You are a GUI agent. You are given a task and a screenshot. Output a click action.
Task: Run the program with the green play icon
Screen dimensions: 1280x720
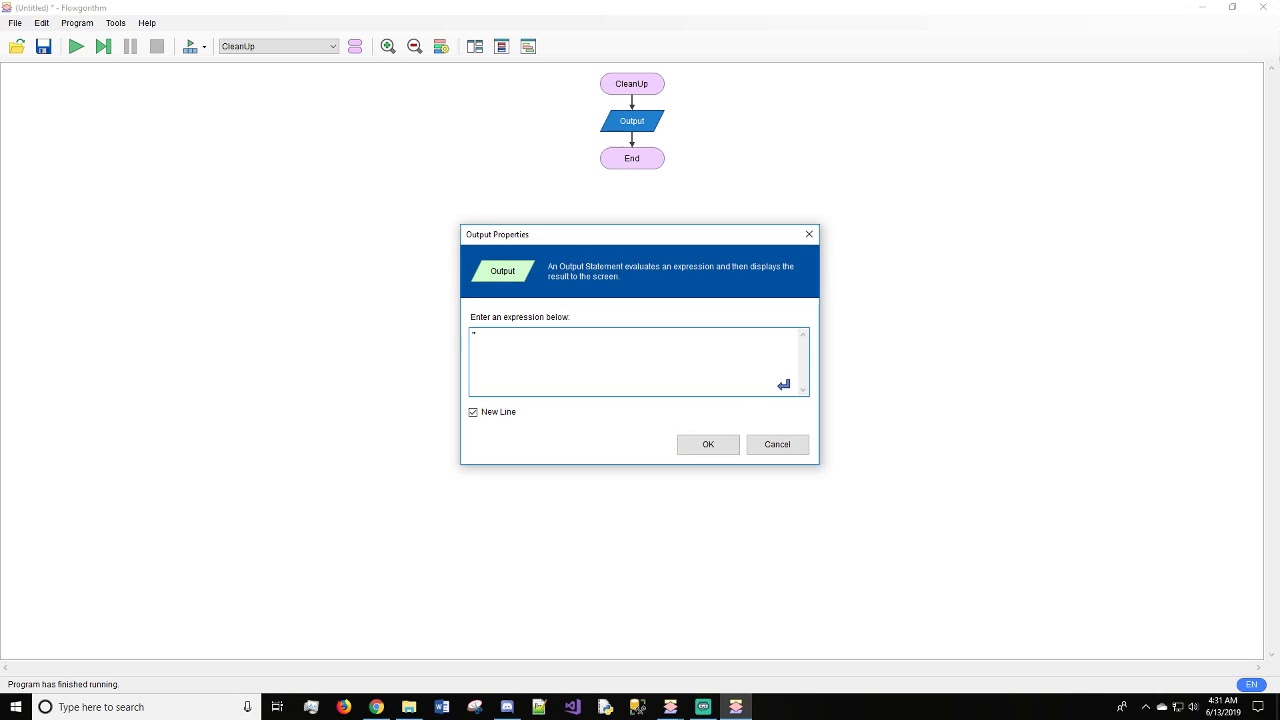pyautogui.click(x=76, y=46)
